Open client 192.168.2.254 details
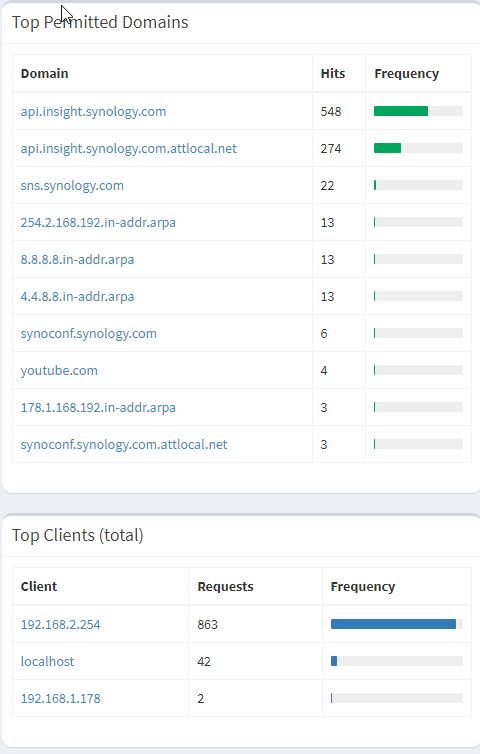480x754 pixels. point(61,624)
